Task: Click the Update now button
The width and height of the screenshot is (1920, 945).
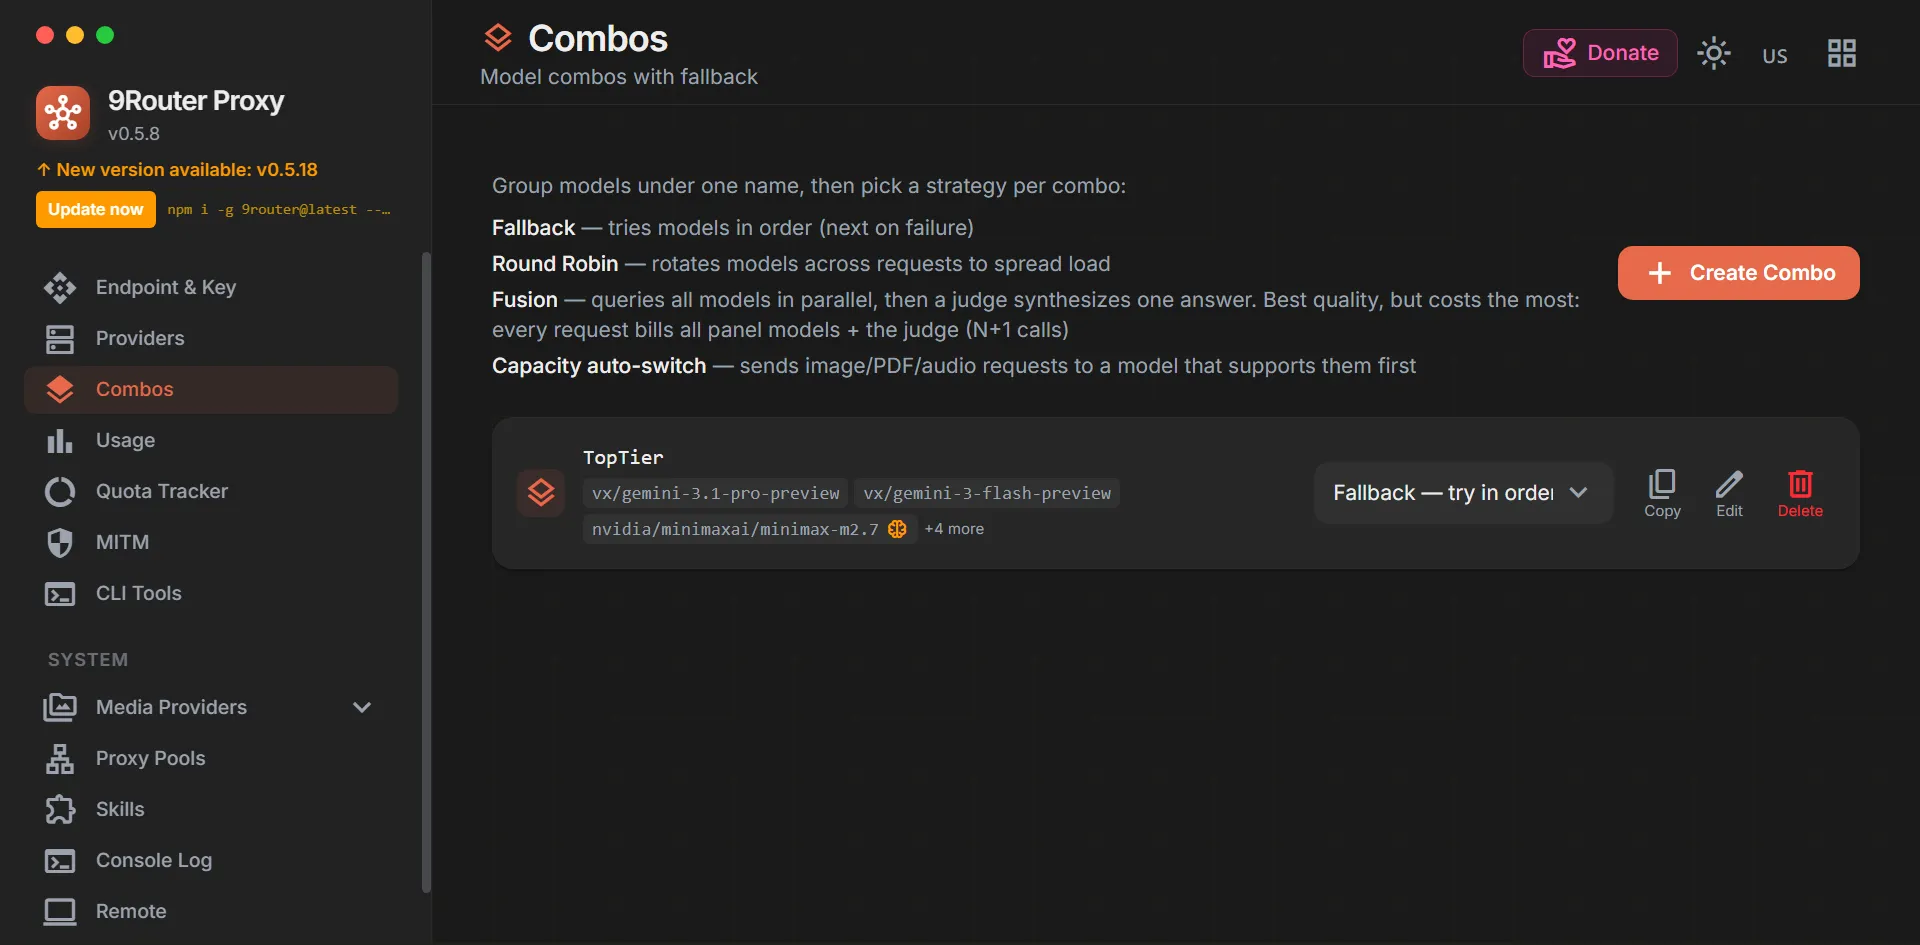Action: click(x=96, y=209)
